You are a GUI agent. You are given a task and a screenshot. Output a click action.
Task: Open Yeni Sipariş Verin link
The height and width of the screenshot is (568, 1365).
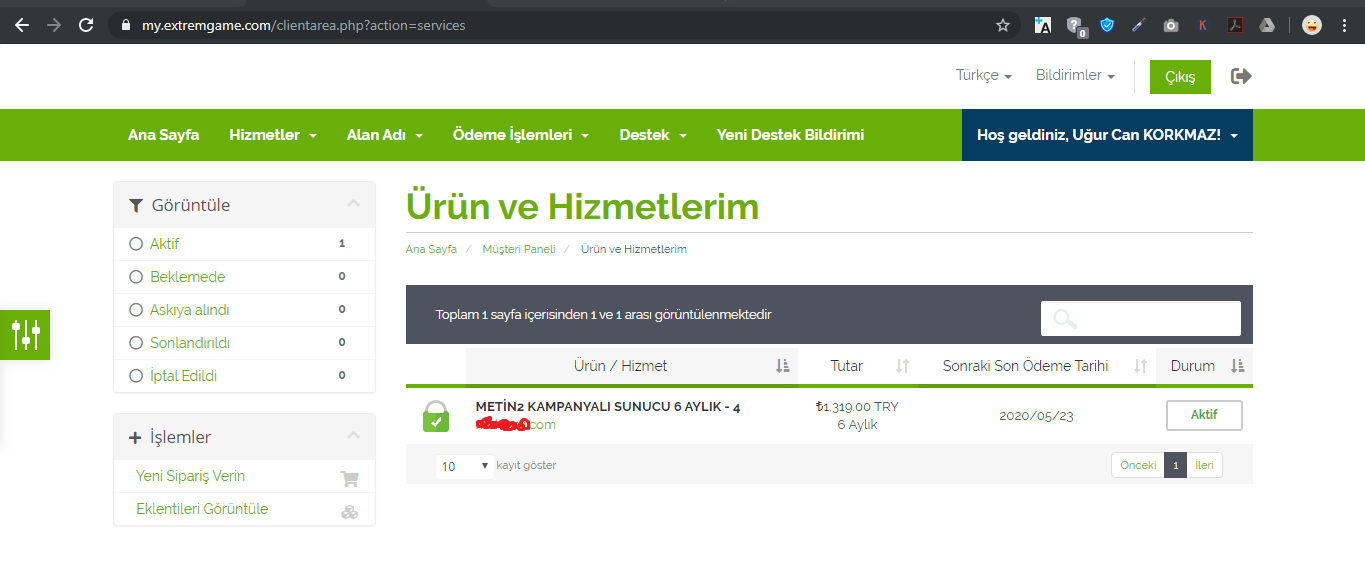pyautogui.click(x=190, y=476)
